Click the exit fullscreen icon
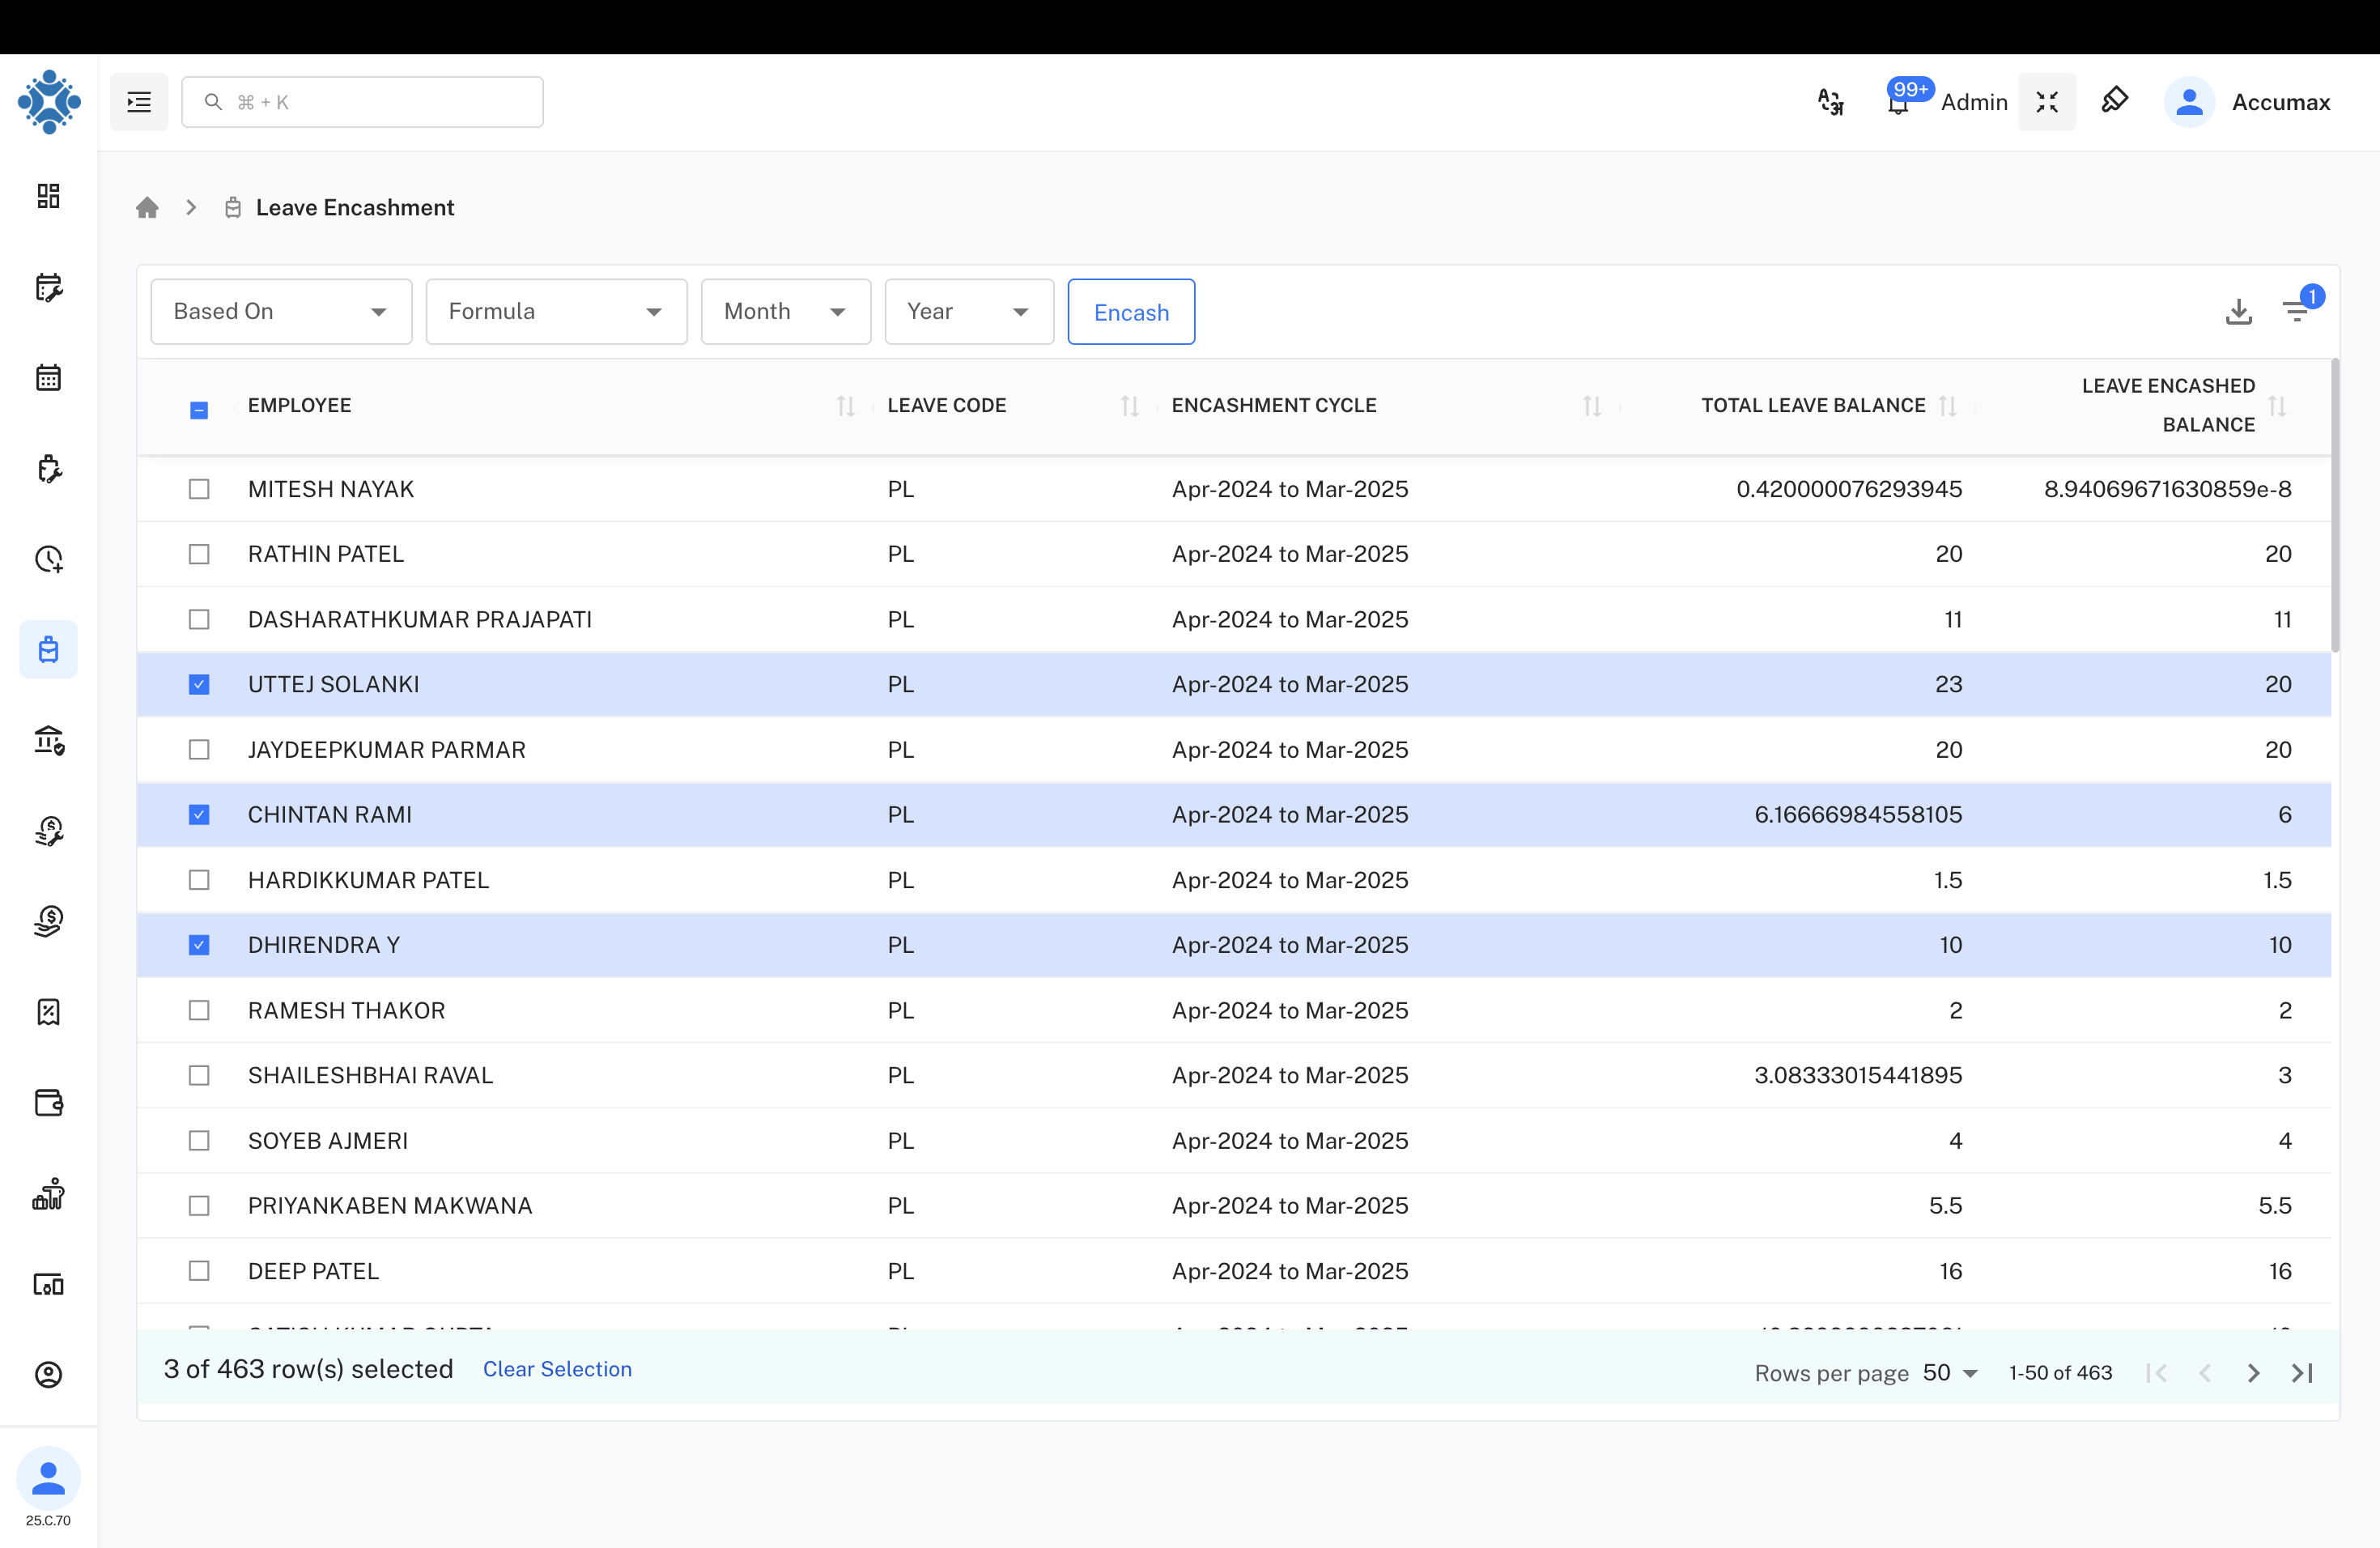This screenshot has width=2380, height=1548. pos(2046,102)
